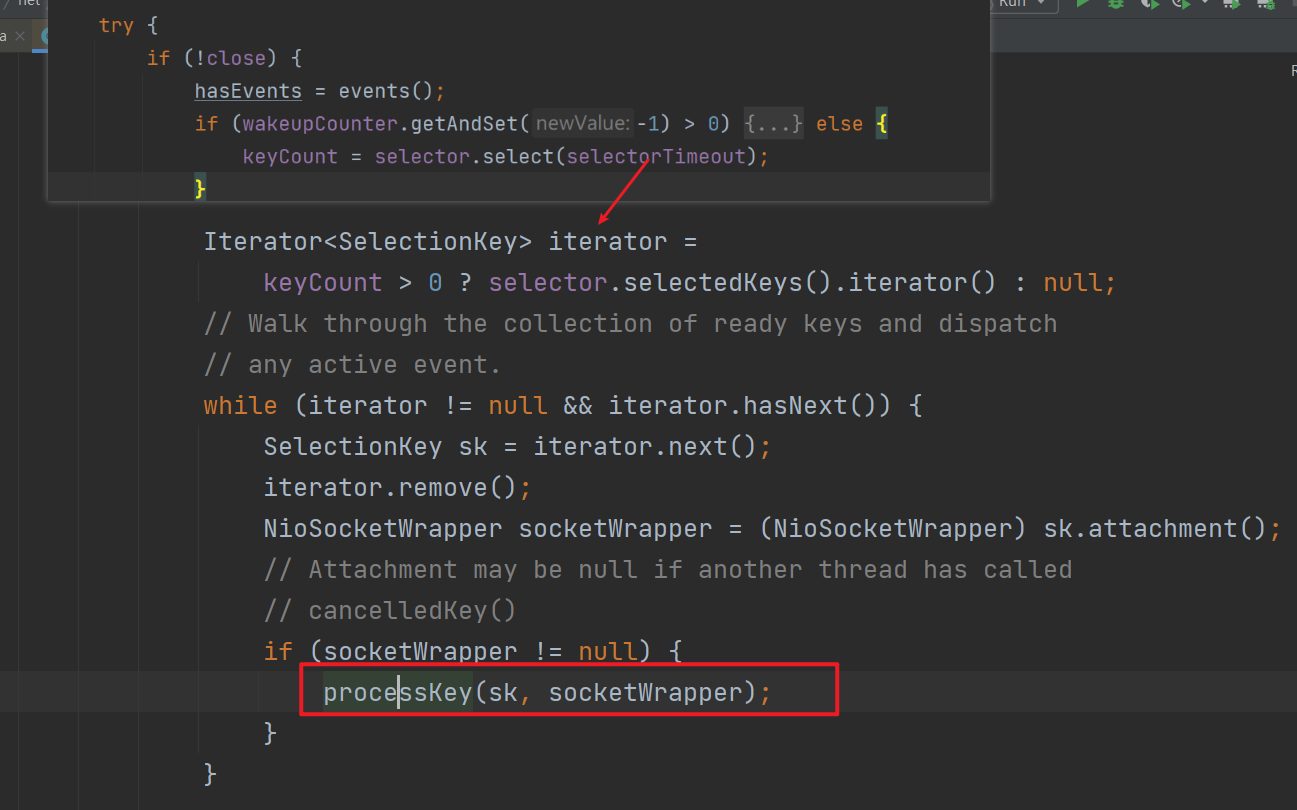
Task: Click keyCount in the ternary expression
Action: pos(323,283)
